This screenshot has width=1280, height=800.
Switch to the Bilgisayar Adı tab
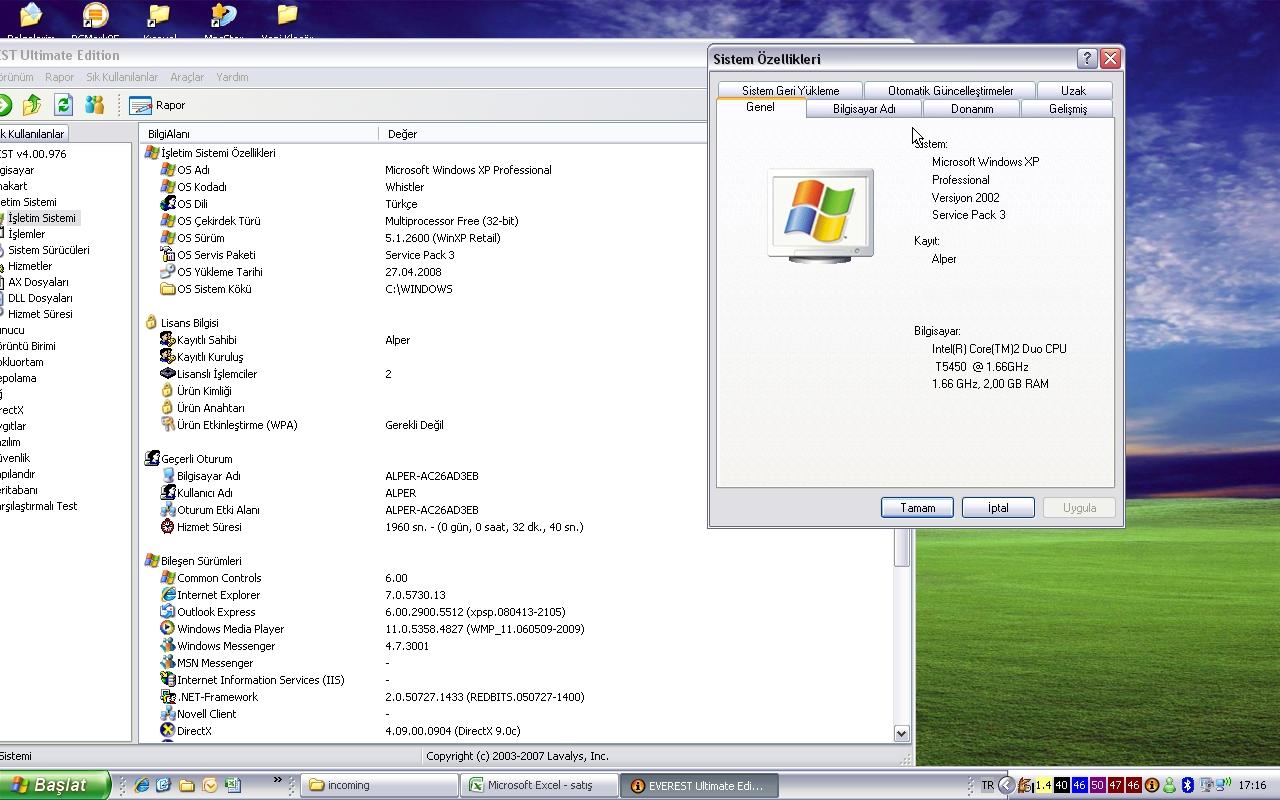(x=864, y=109)
